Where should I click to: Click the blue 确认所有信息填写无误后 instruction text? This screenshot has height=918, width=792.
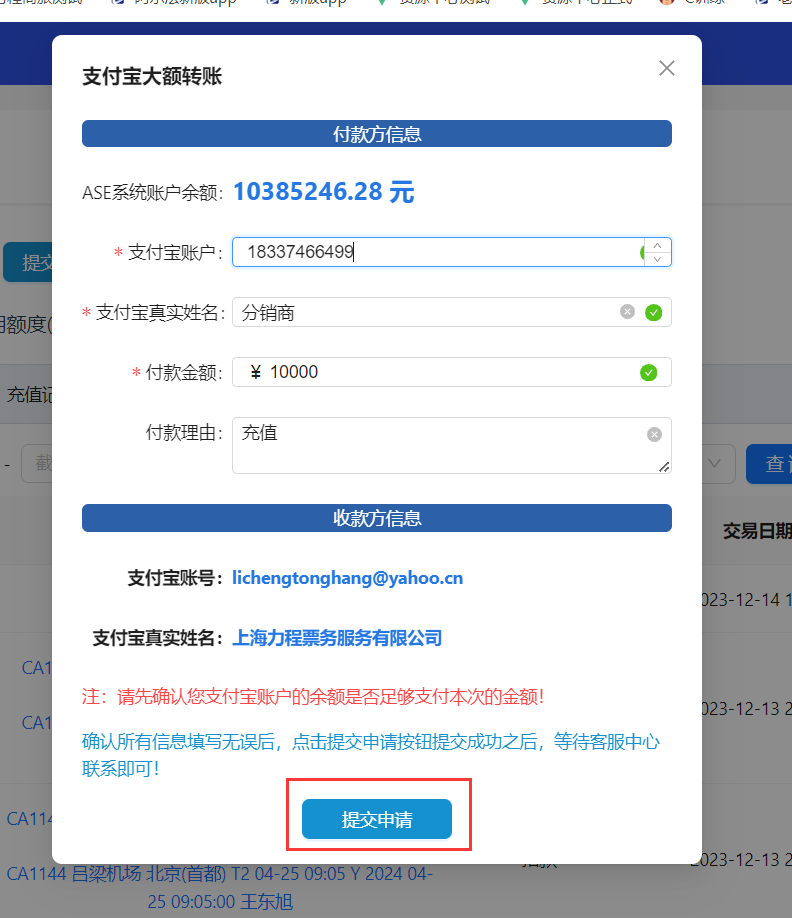tap(371, 755)
